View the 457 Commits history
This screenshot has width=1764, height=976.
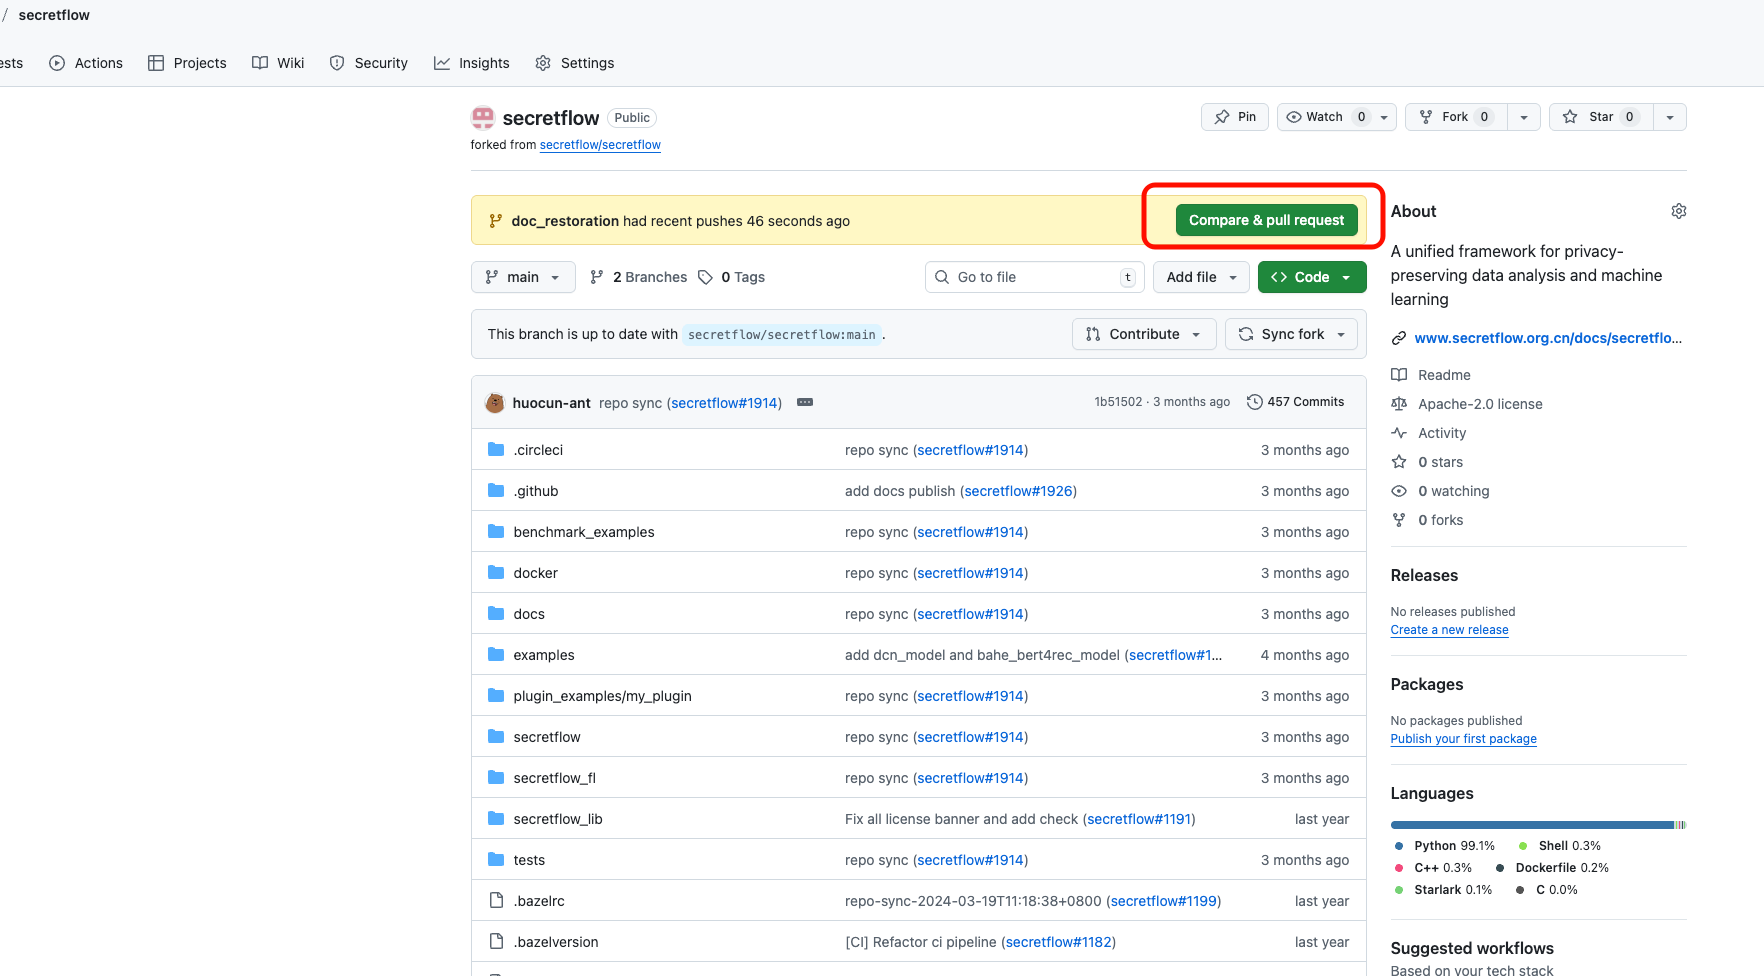tap(1295, 402)
